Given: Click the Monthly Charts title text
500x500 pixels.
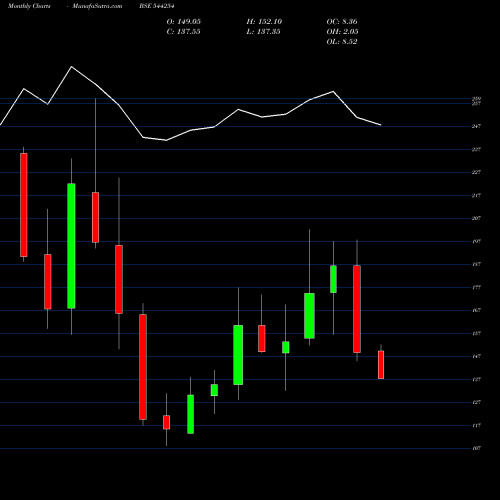Looking at the screenshot, I should pos(29,6).
